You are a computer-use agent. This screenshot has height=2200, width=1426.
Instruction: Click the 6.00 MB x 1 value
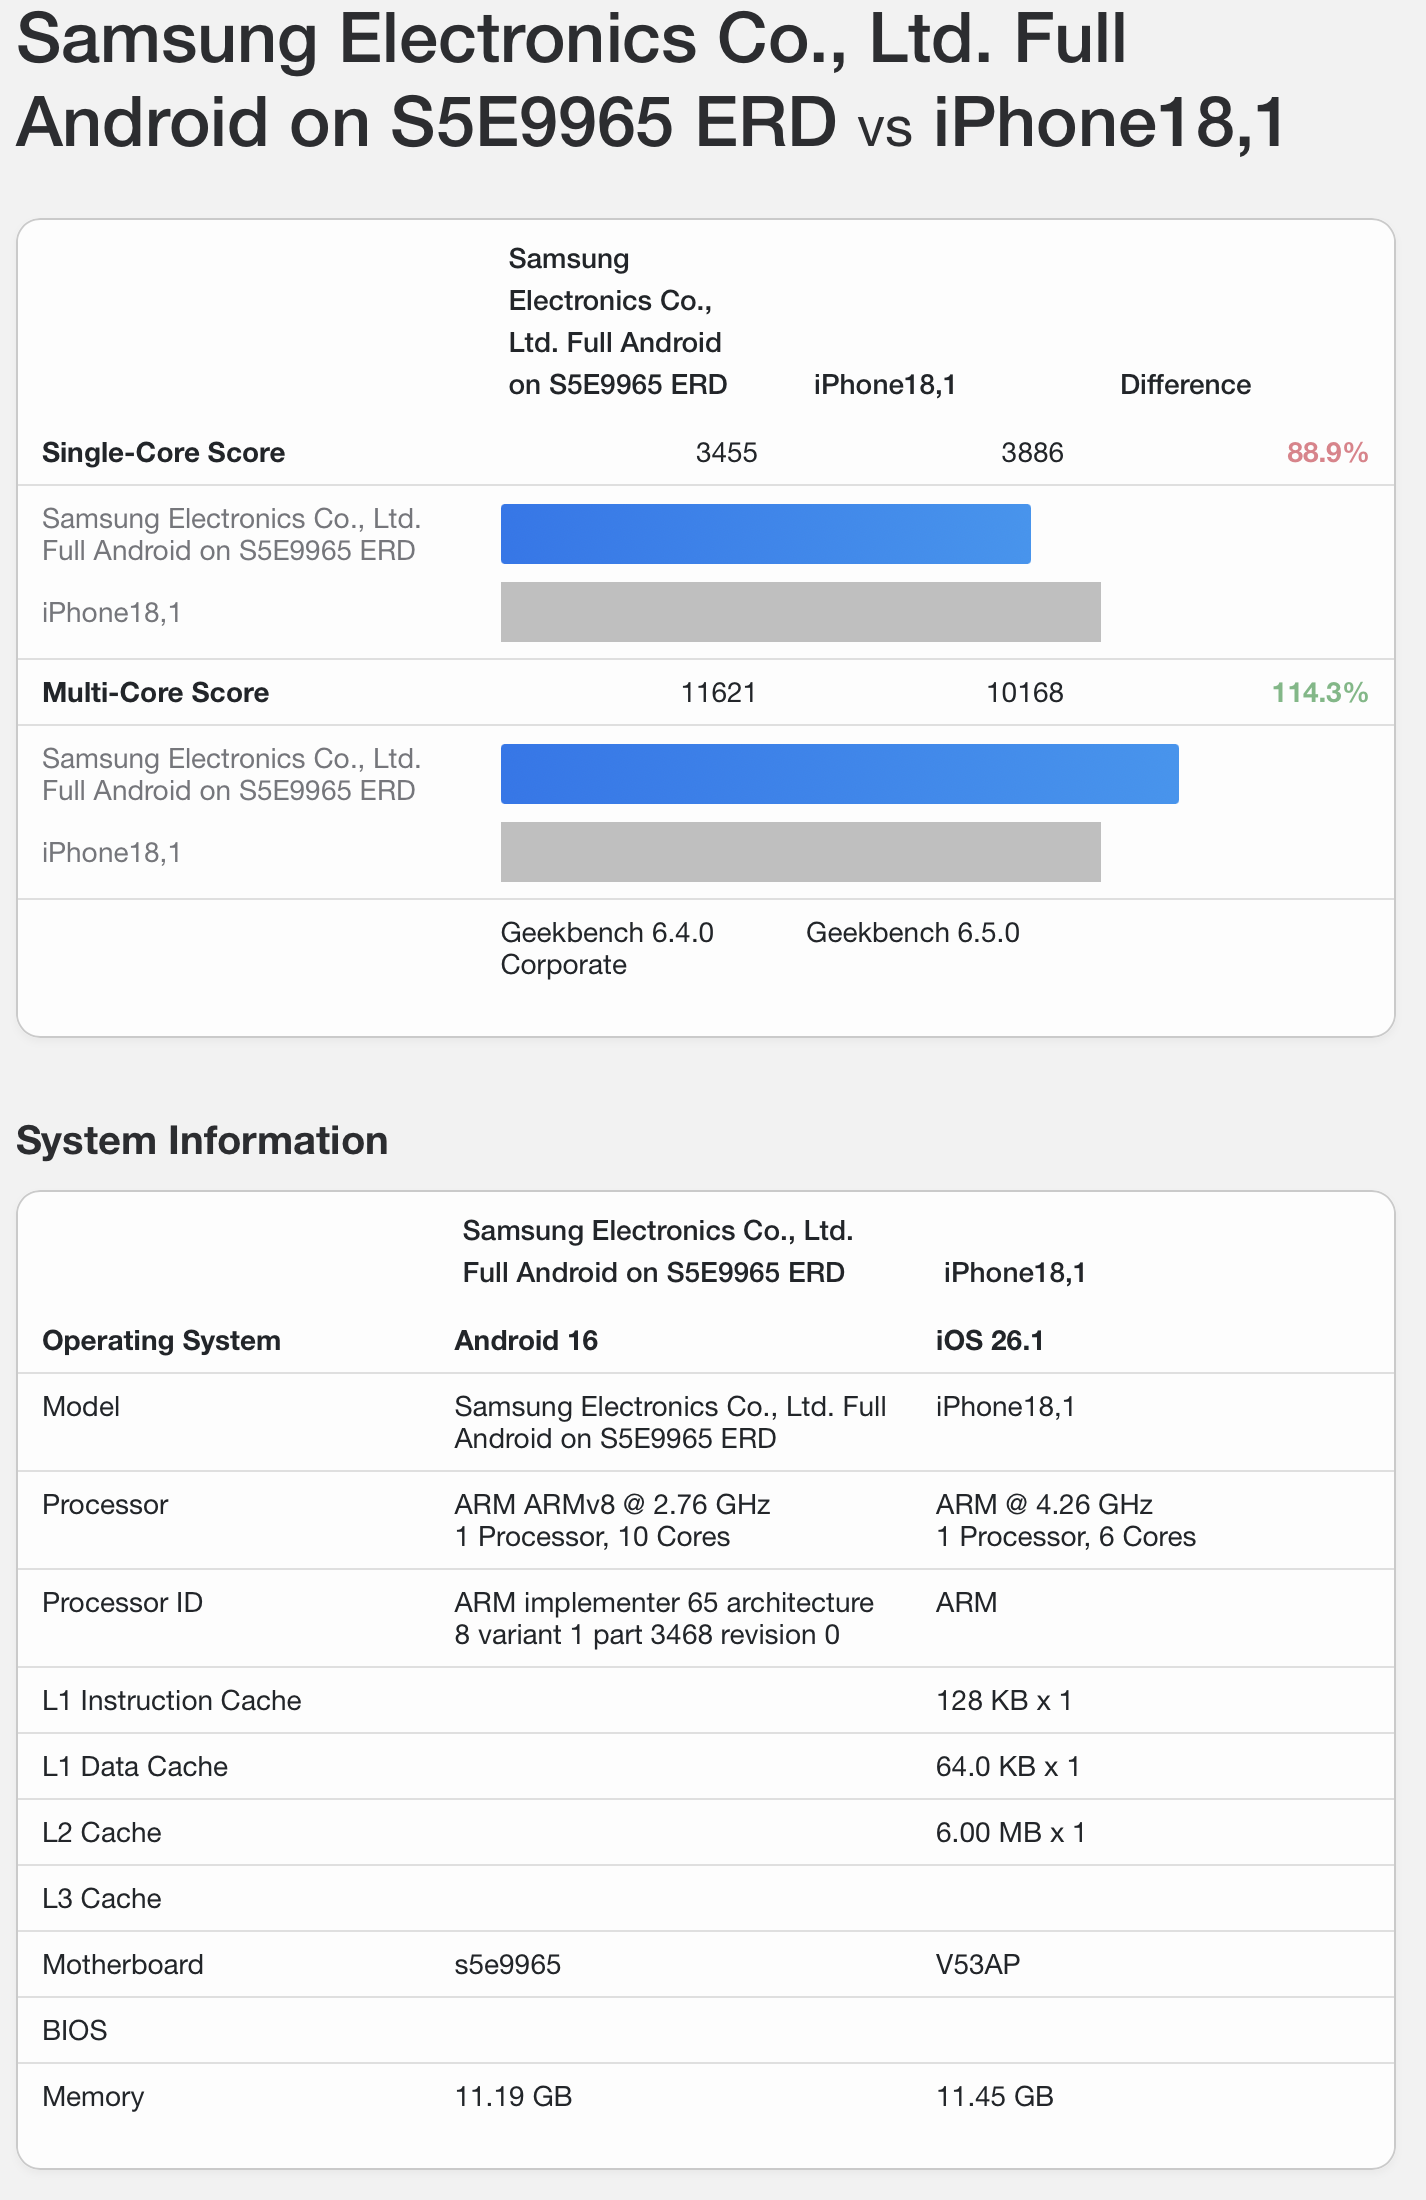pos(1010,1833)
